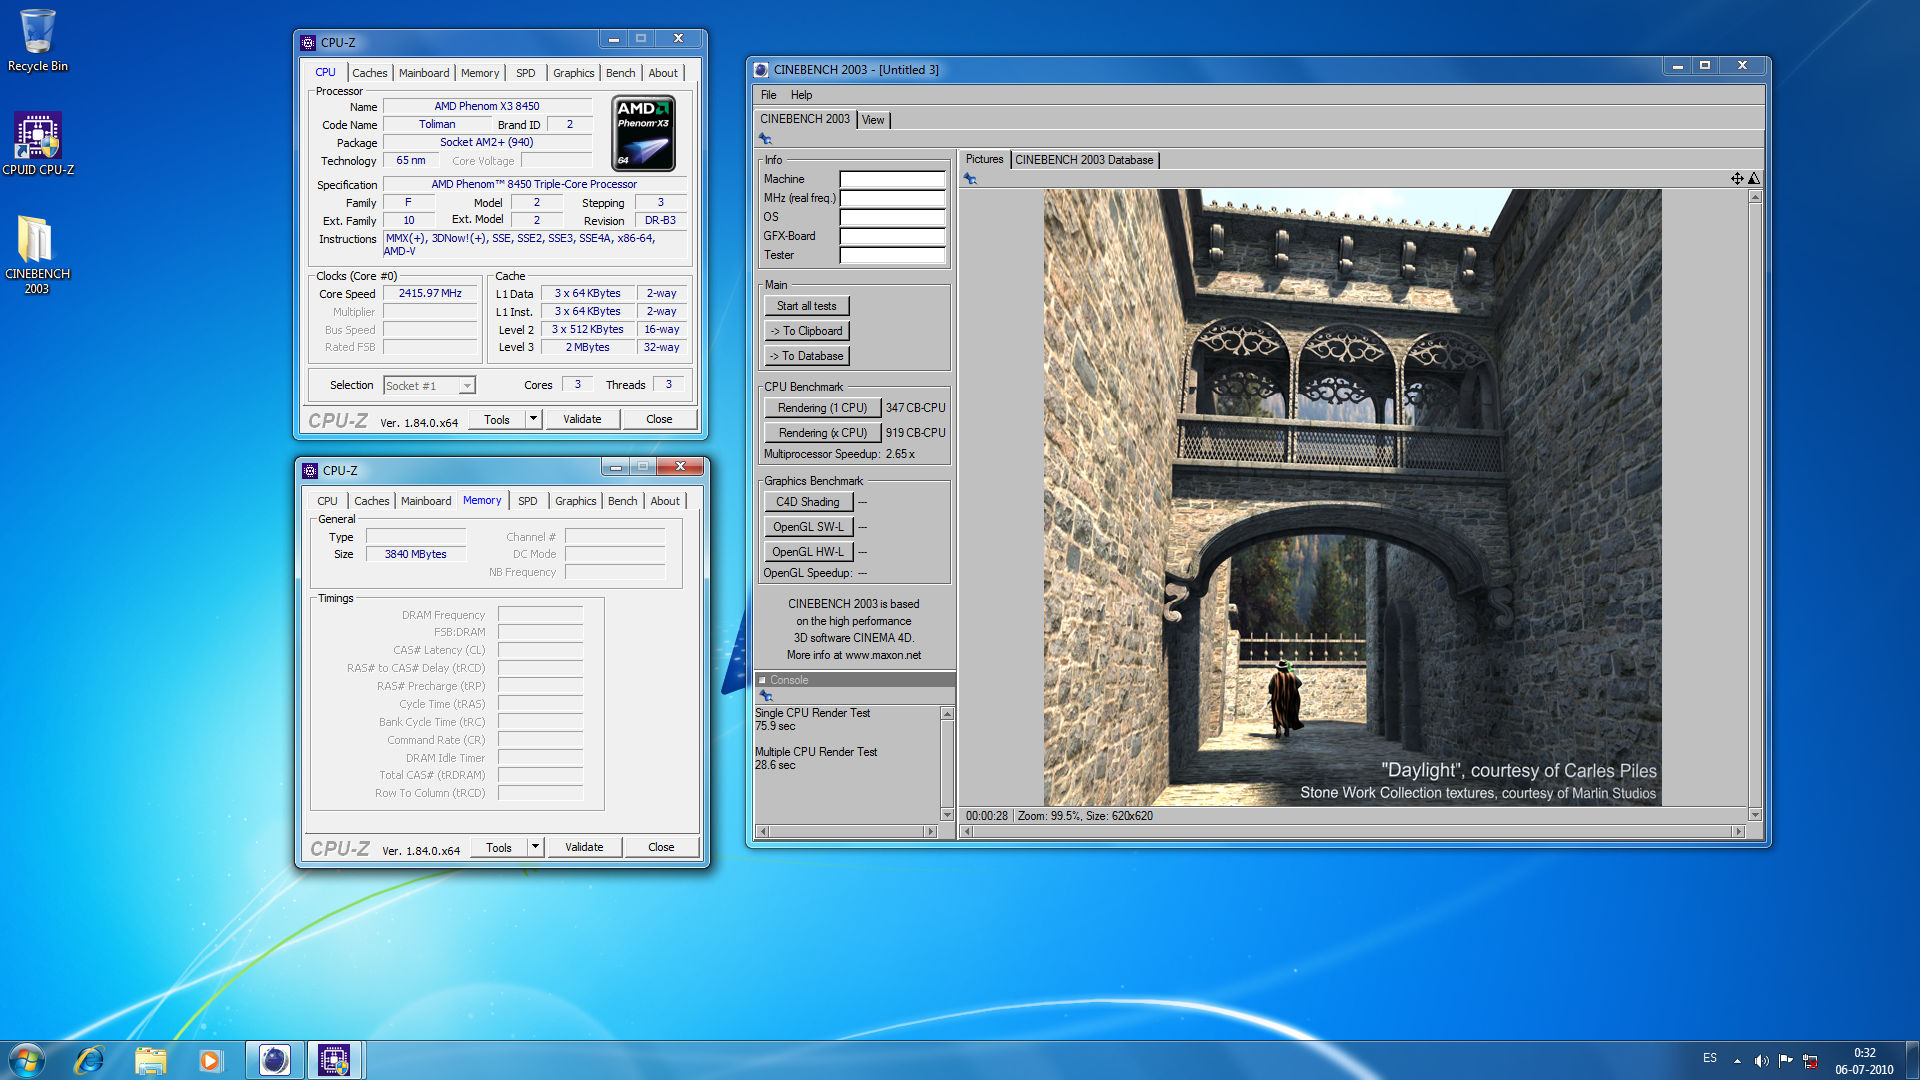Open Graphics tab in upper CPU-Z
Image resolution: width=1920 pixels, height=1080 pixels.
point(573,73)
